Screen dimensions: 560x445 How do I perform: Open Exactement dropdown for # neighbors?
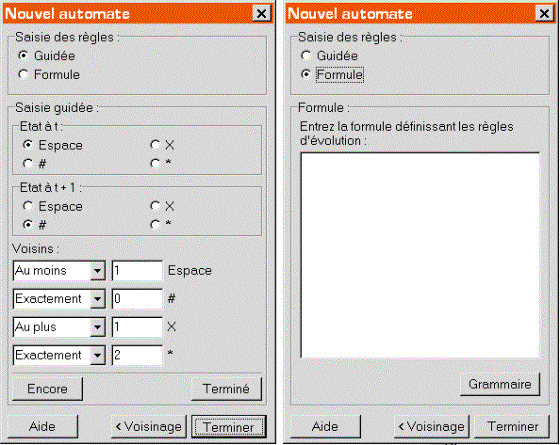point(97,299)
